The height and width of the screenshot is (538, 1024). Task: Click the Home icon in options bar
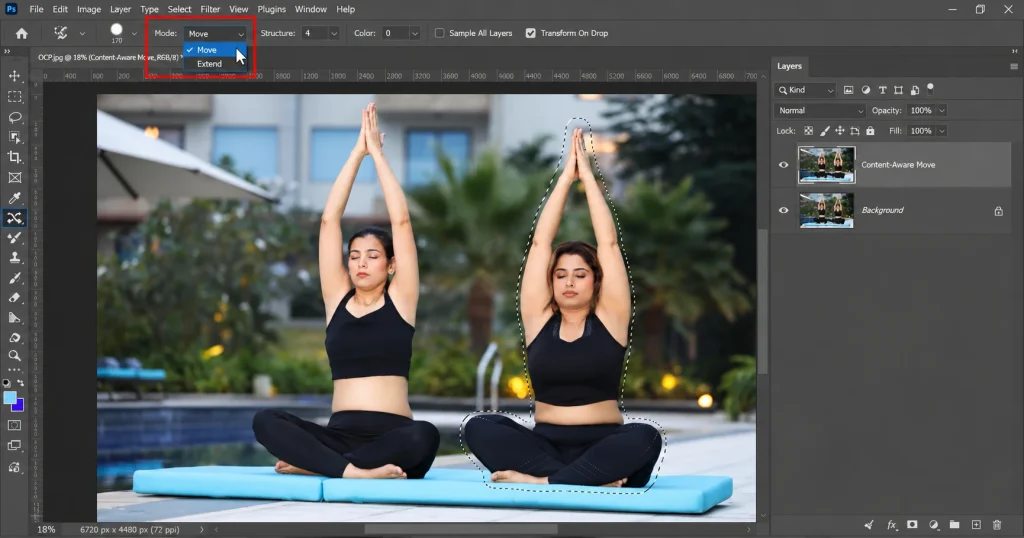tap(22, 33)
